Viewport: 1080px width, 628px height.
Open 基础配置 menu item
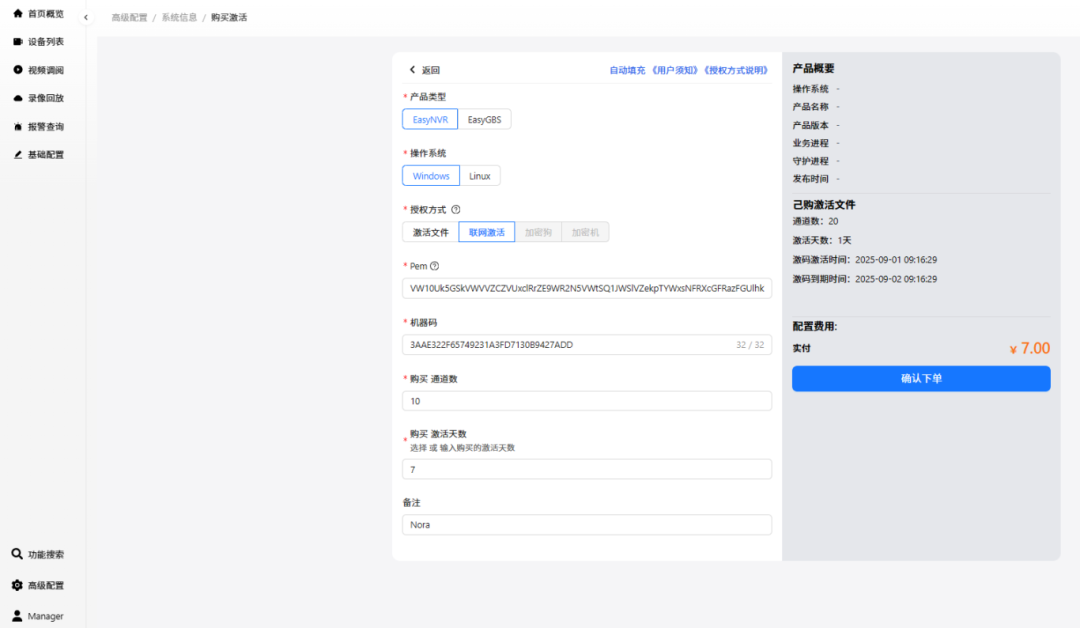pyautogui.click(x=43, y=154)
